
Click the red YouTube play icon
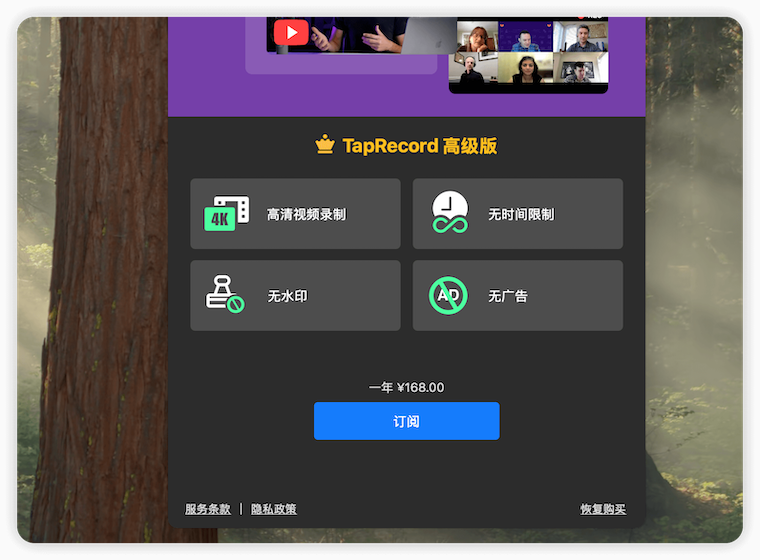pos(291,33)
